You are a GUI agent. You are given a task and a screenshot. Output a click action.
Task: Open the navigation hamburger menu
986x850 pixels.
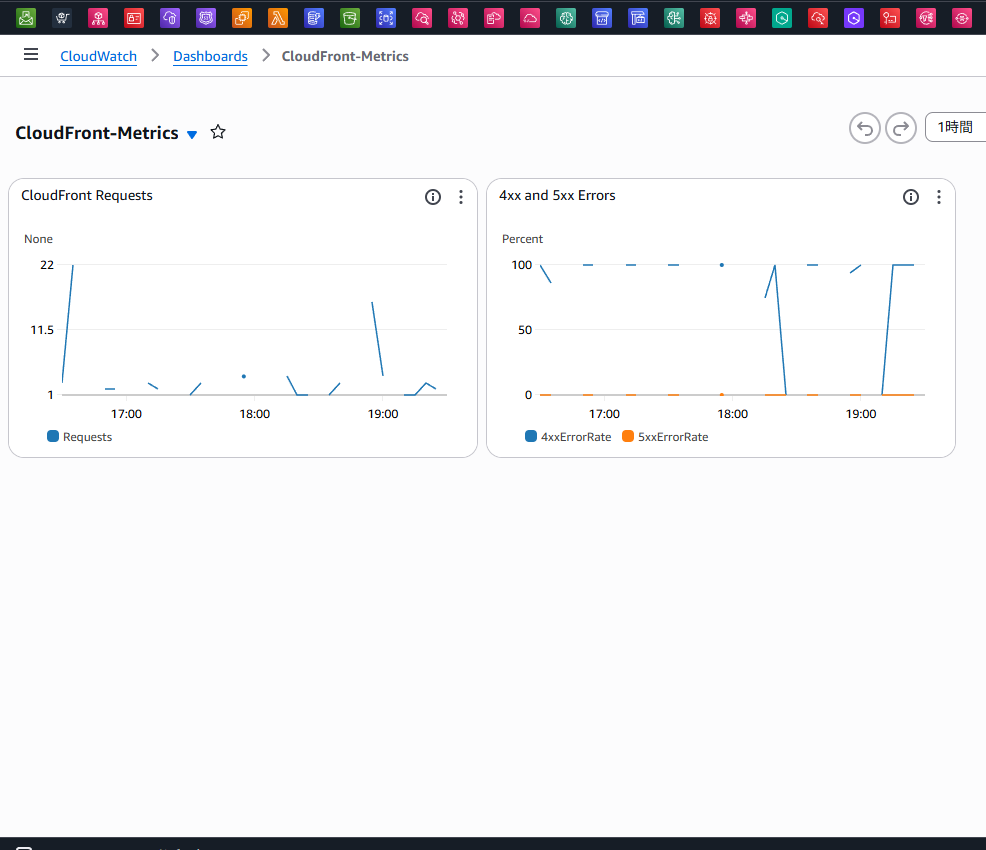(31, 55)
